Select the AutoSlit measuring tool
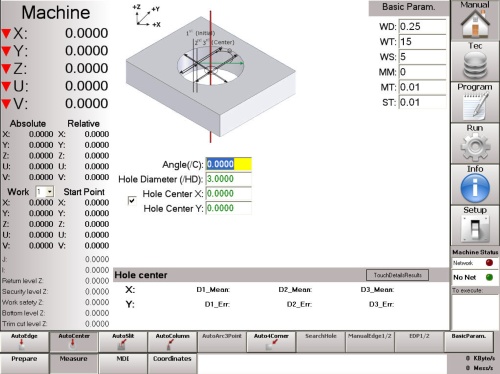This screenshot has height=374, width=500. (123, 342)
